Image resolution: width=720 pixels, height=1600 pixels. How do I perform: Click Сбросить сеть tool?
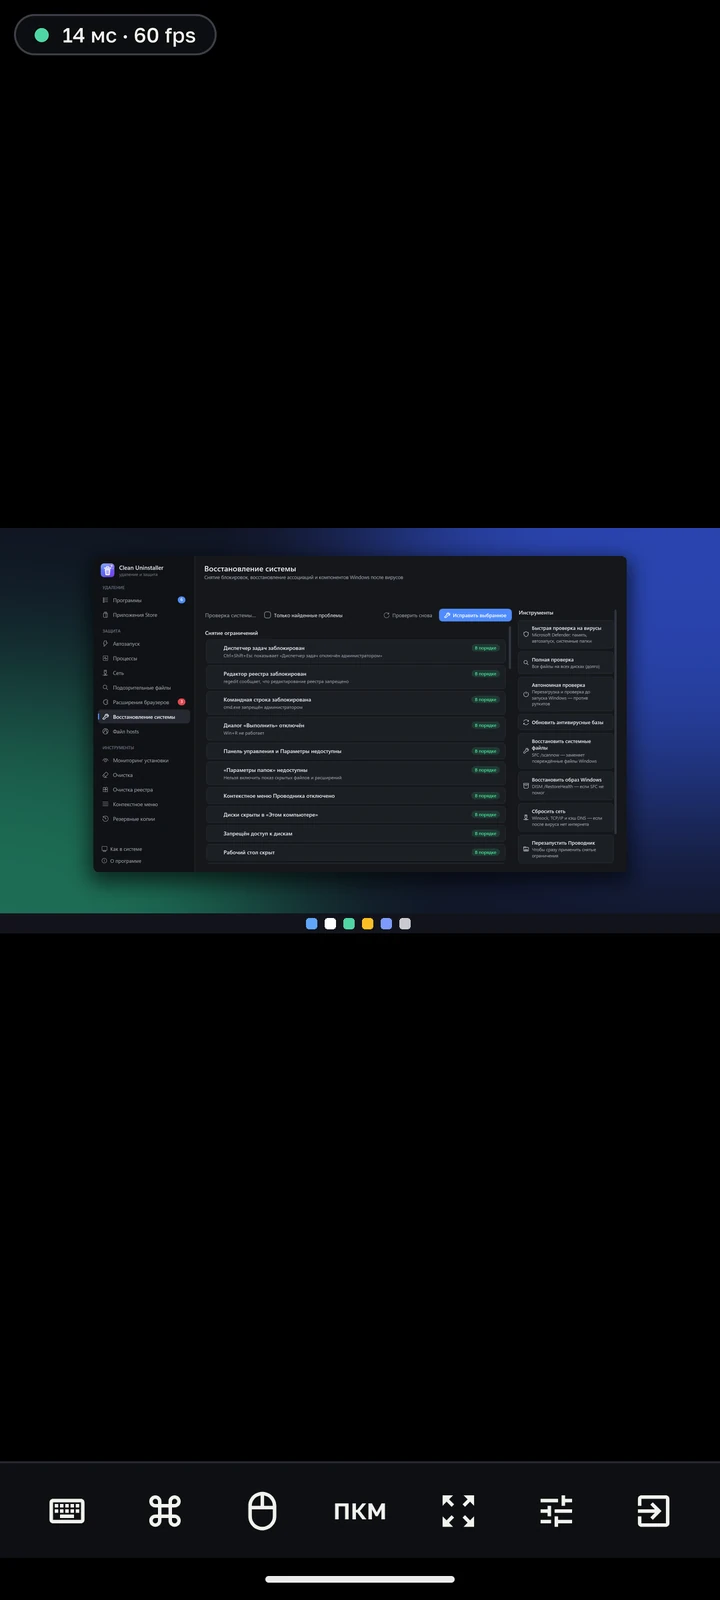pyautogui.click(x=565, y=817)
